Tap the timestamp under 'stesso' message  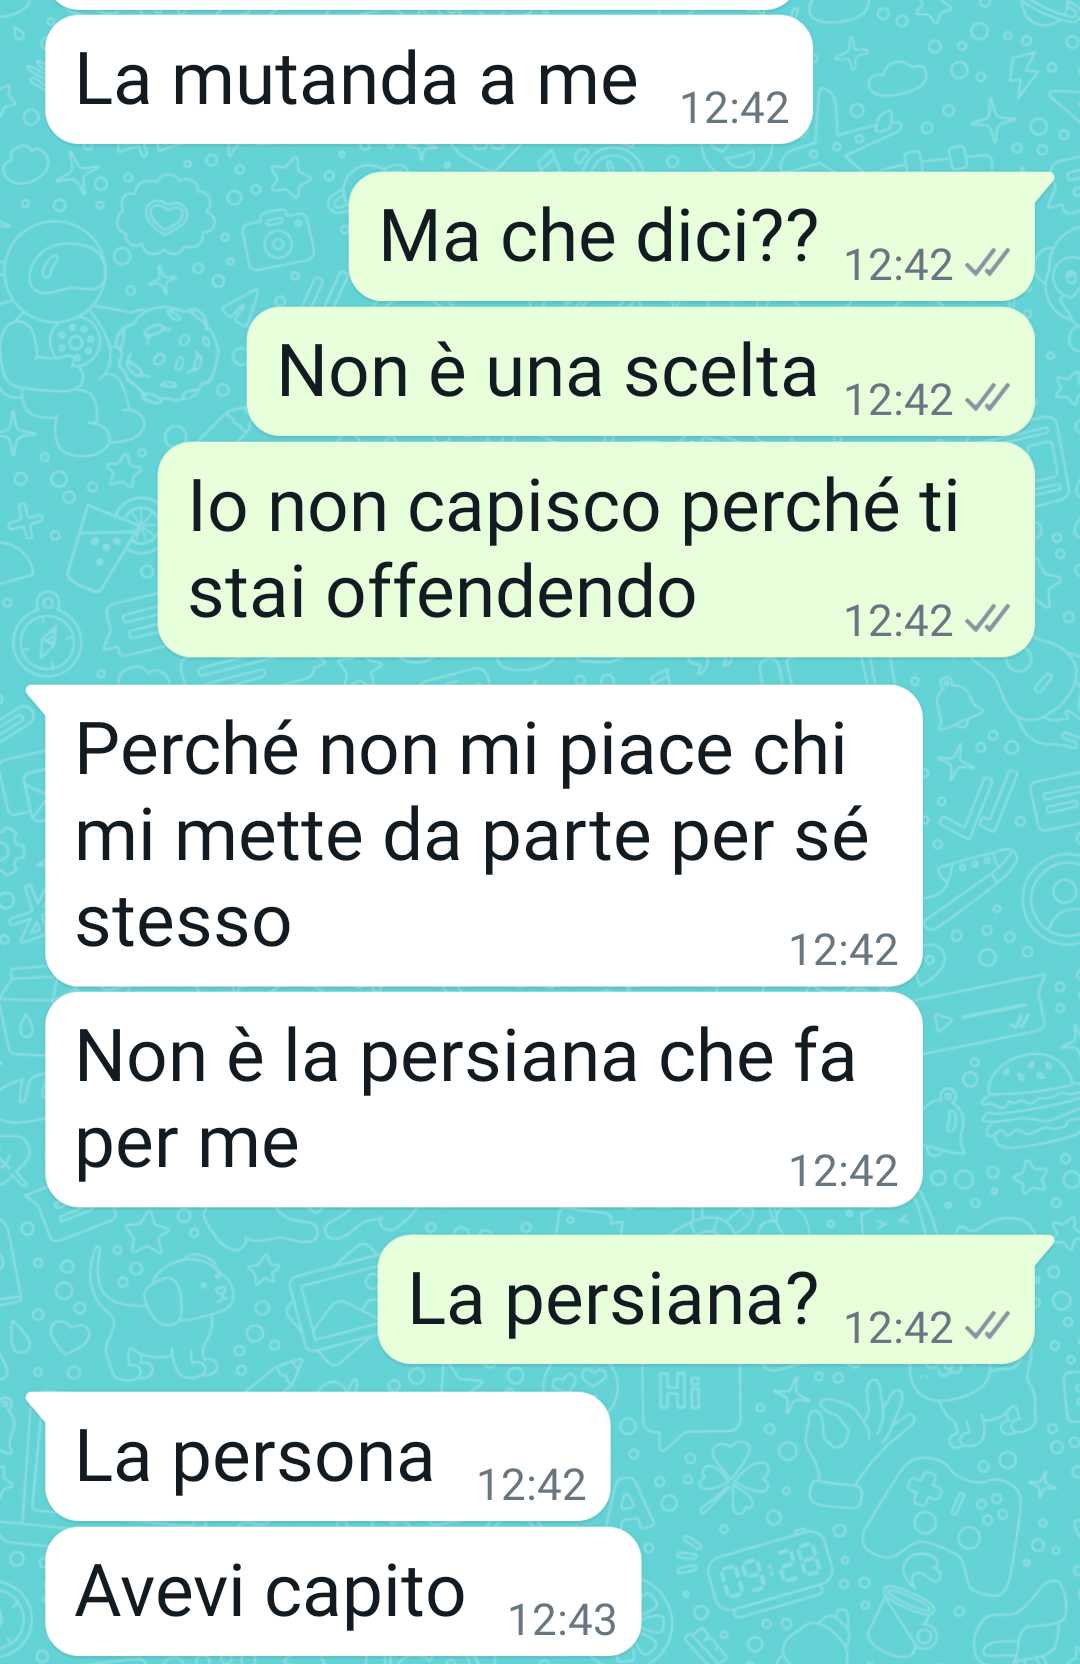844,950
